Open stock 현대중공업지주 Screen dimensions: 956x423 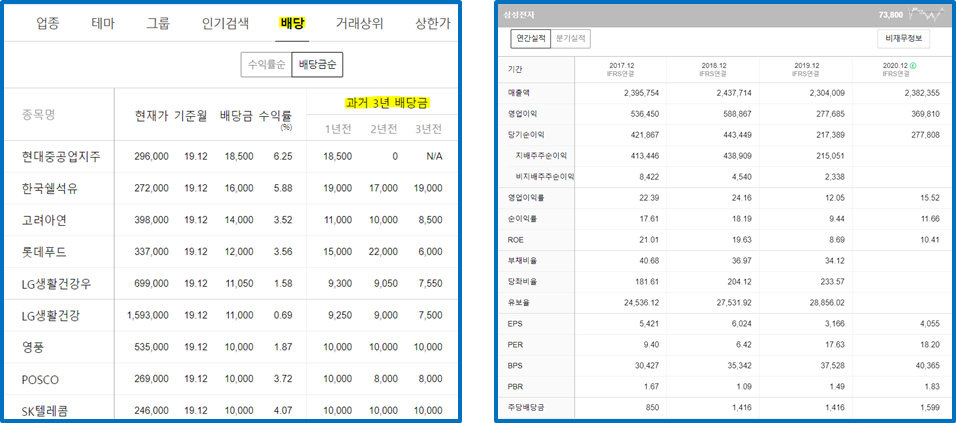coord(60,157)
